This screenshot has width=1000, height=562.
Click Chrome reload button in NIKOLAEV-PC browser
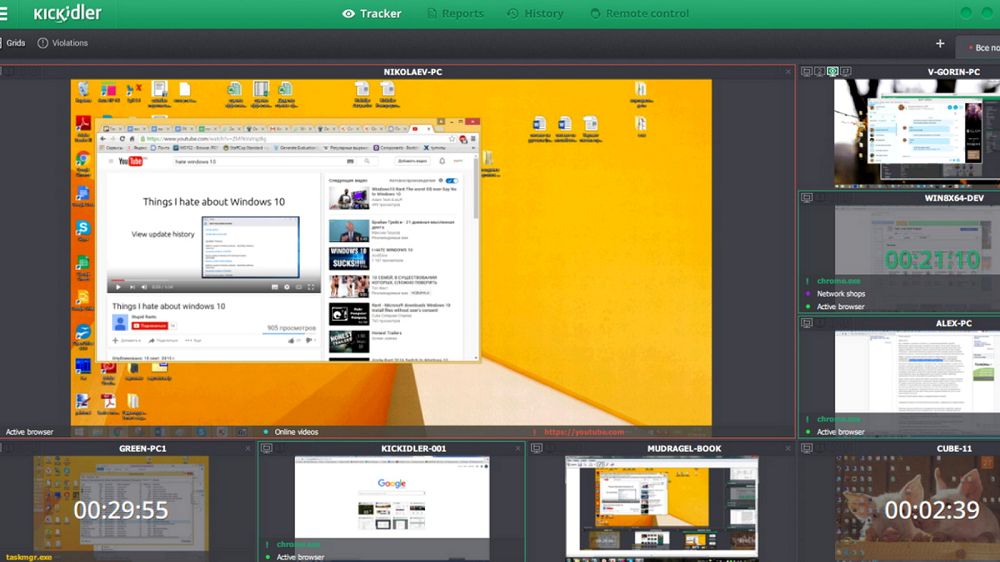122,138
